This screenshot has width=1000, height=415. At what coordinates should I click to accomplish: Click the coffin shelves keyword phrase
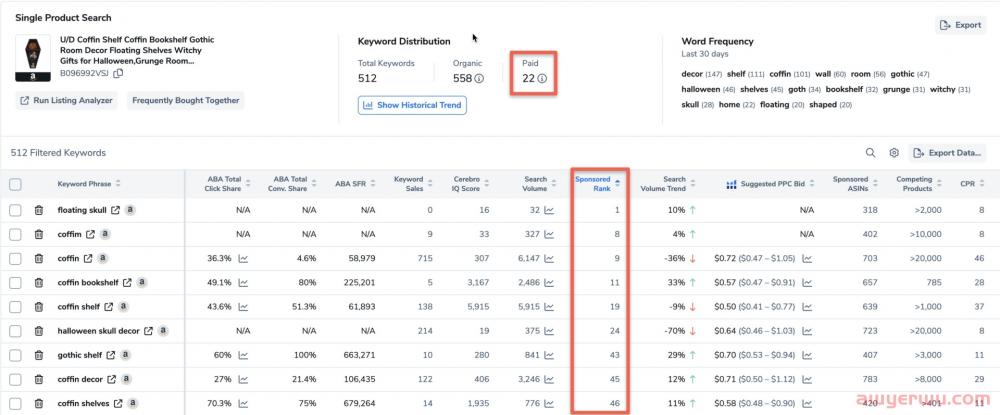pyautogui.click(x=85, y=404)
